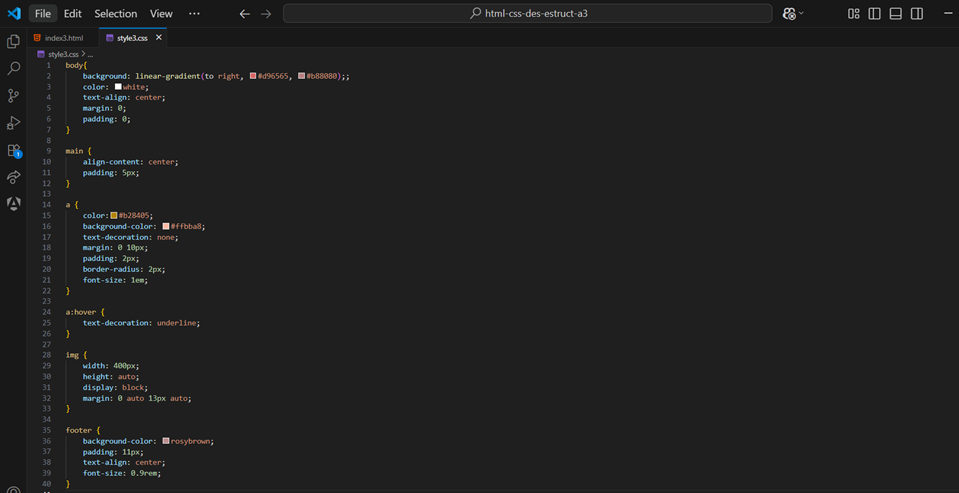Image resolution: width=959 pixels, height=493 pixels.
Task: Go back with the left arrow
Action: coord(245,13)
